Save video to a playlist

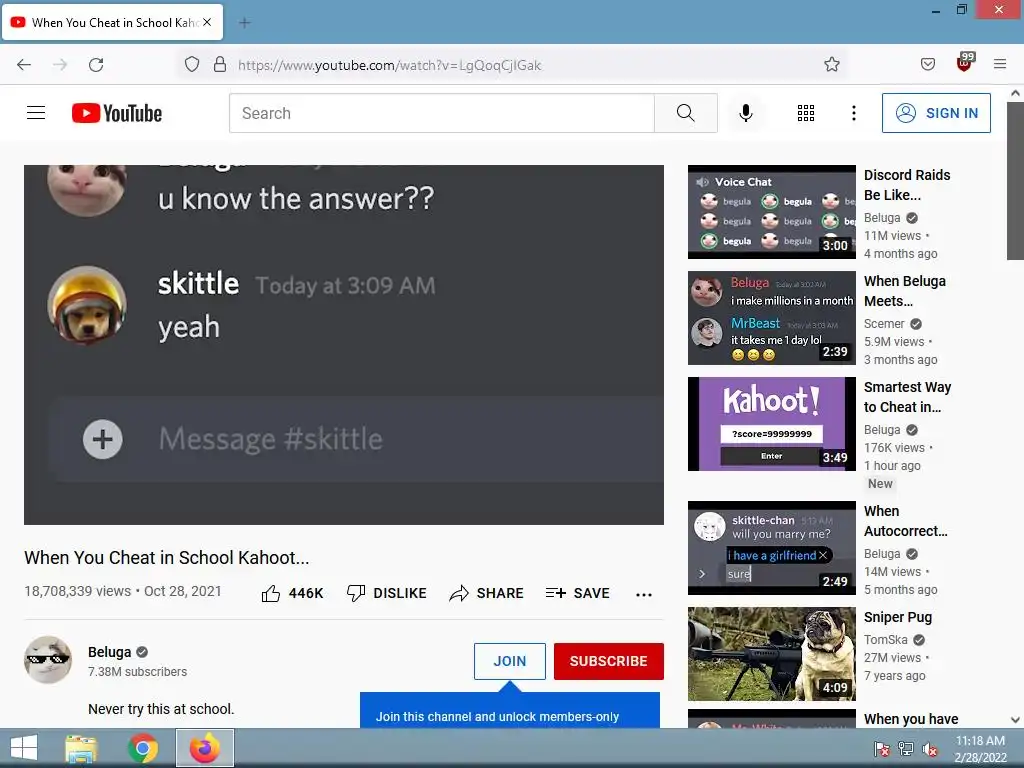click(577, 593)
